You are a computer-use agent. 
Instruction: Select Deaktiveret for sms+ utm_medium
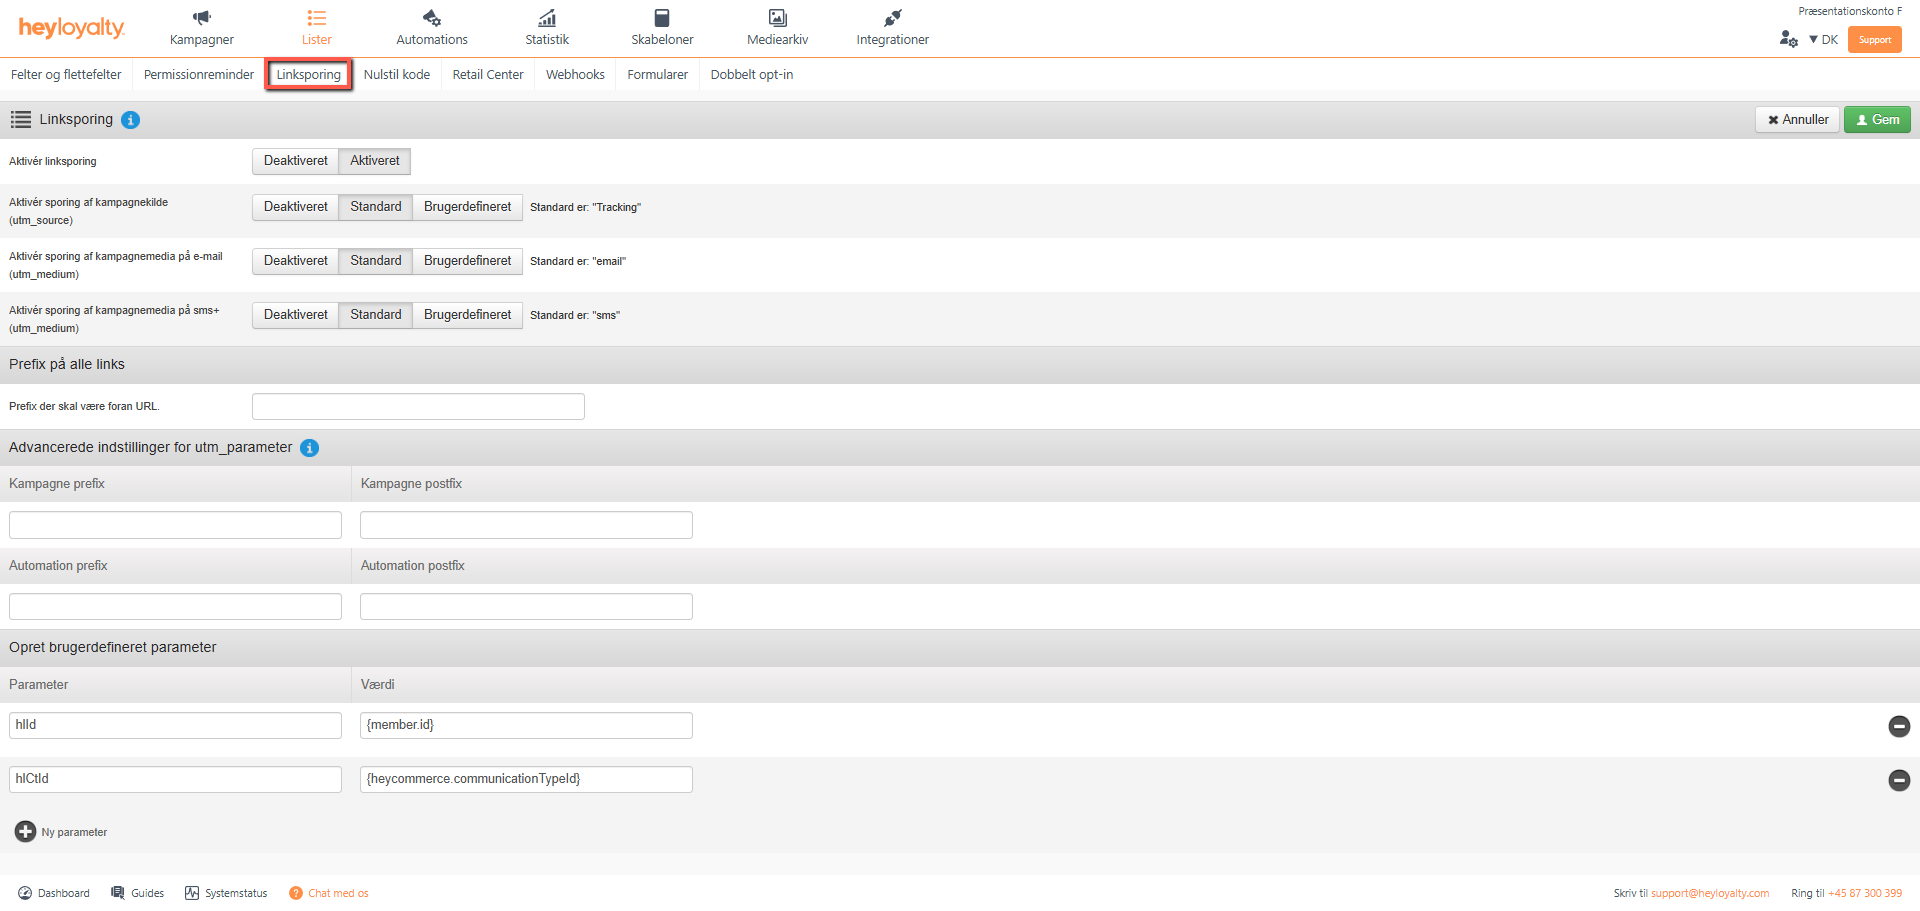coord(295,315)
